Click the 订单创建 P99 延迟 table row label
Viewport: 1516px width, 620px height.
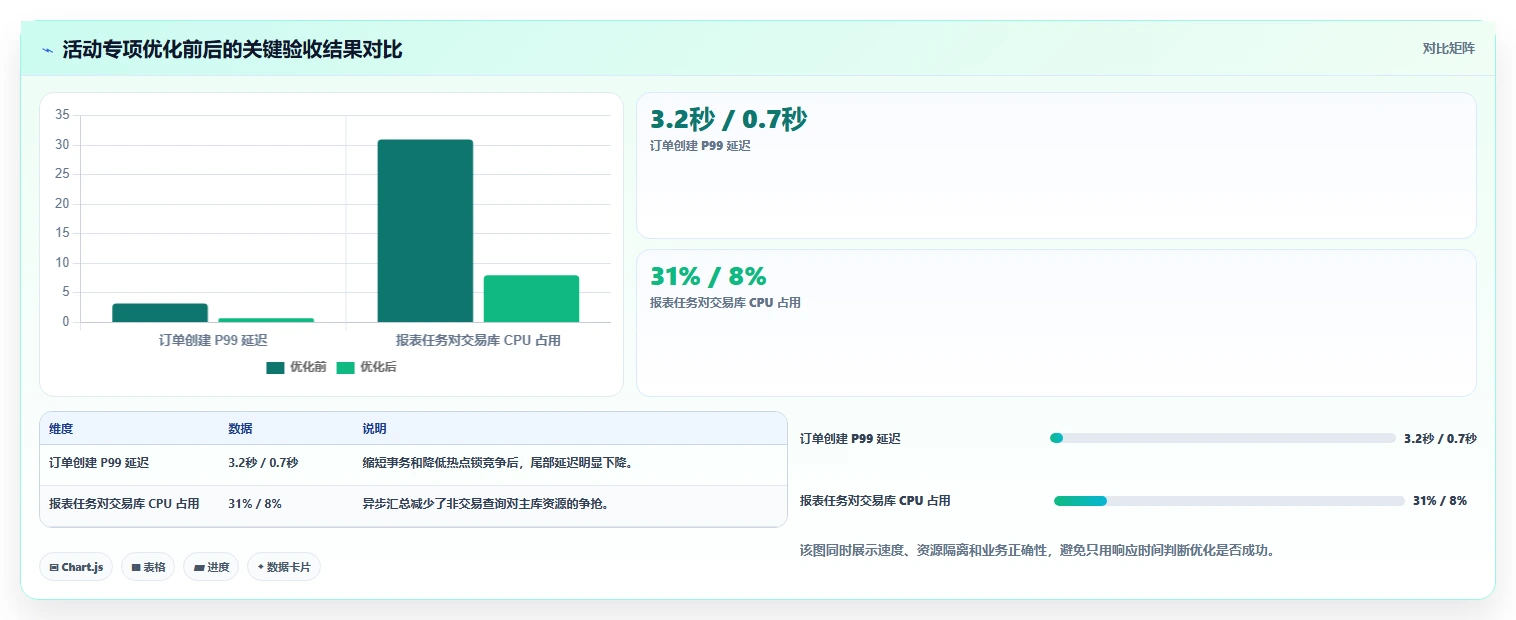click(99, 463)
